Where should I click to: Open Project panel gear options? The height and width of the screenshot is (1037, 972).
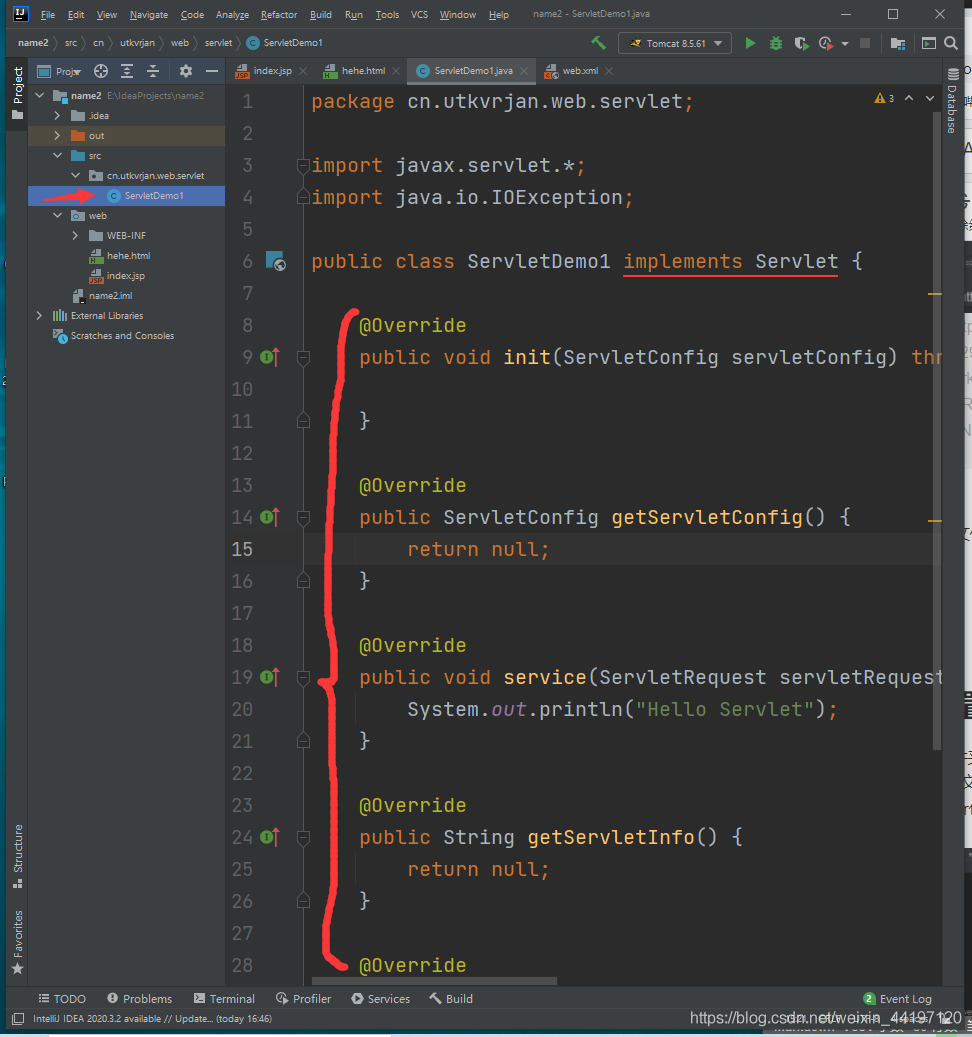185,71
